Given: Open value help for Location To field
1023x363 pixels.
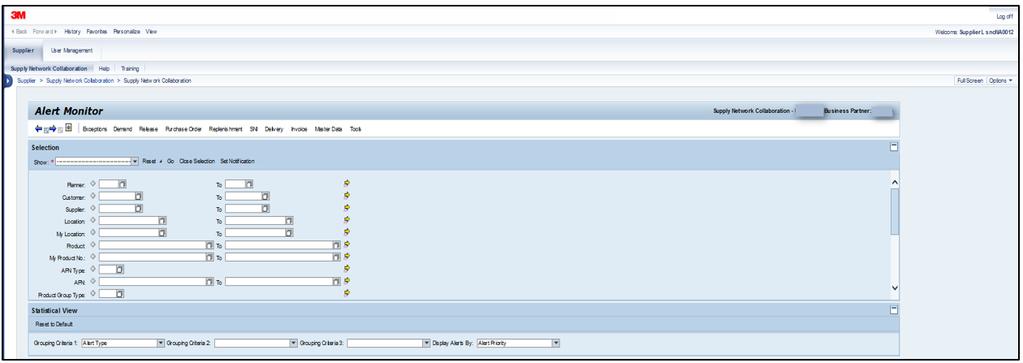Looking at the screenshot, I should click(289, 221).
